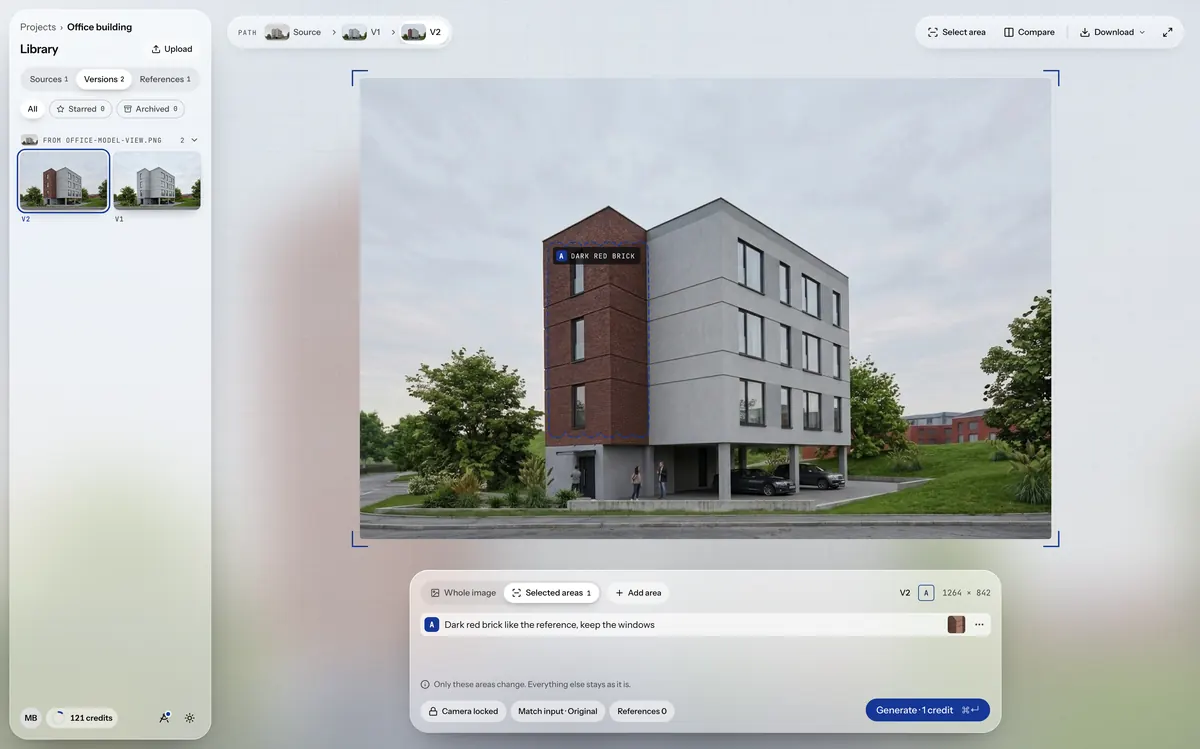Click Add area
The image size is (1200, 749).
coord(638,593)
